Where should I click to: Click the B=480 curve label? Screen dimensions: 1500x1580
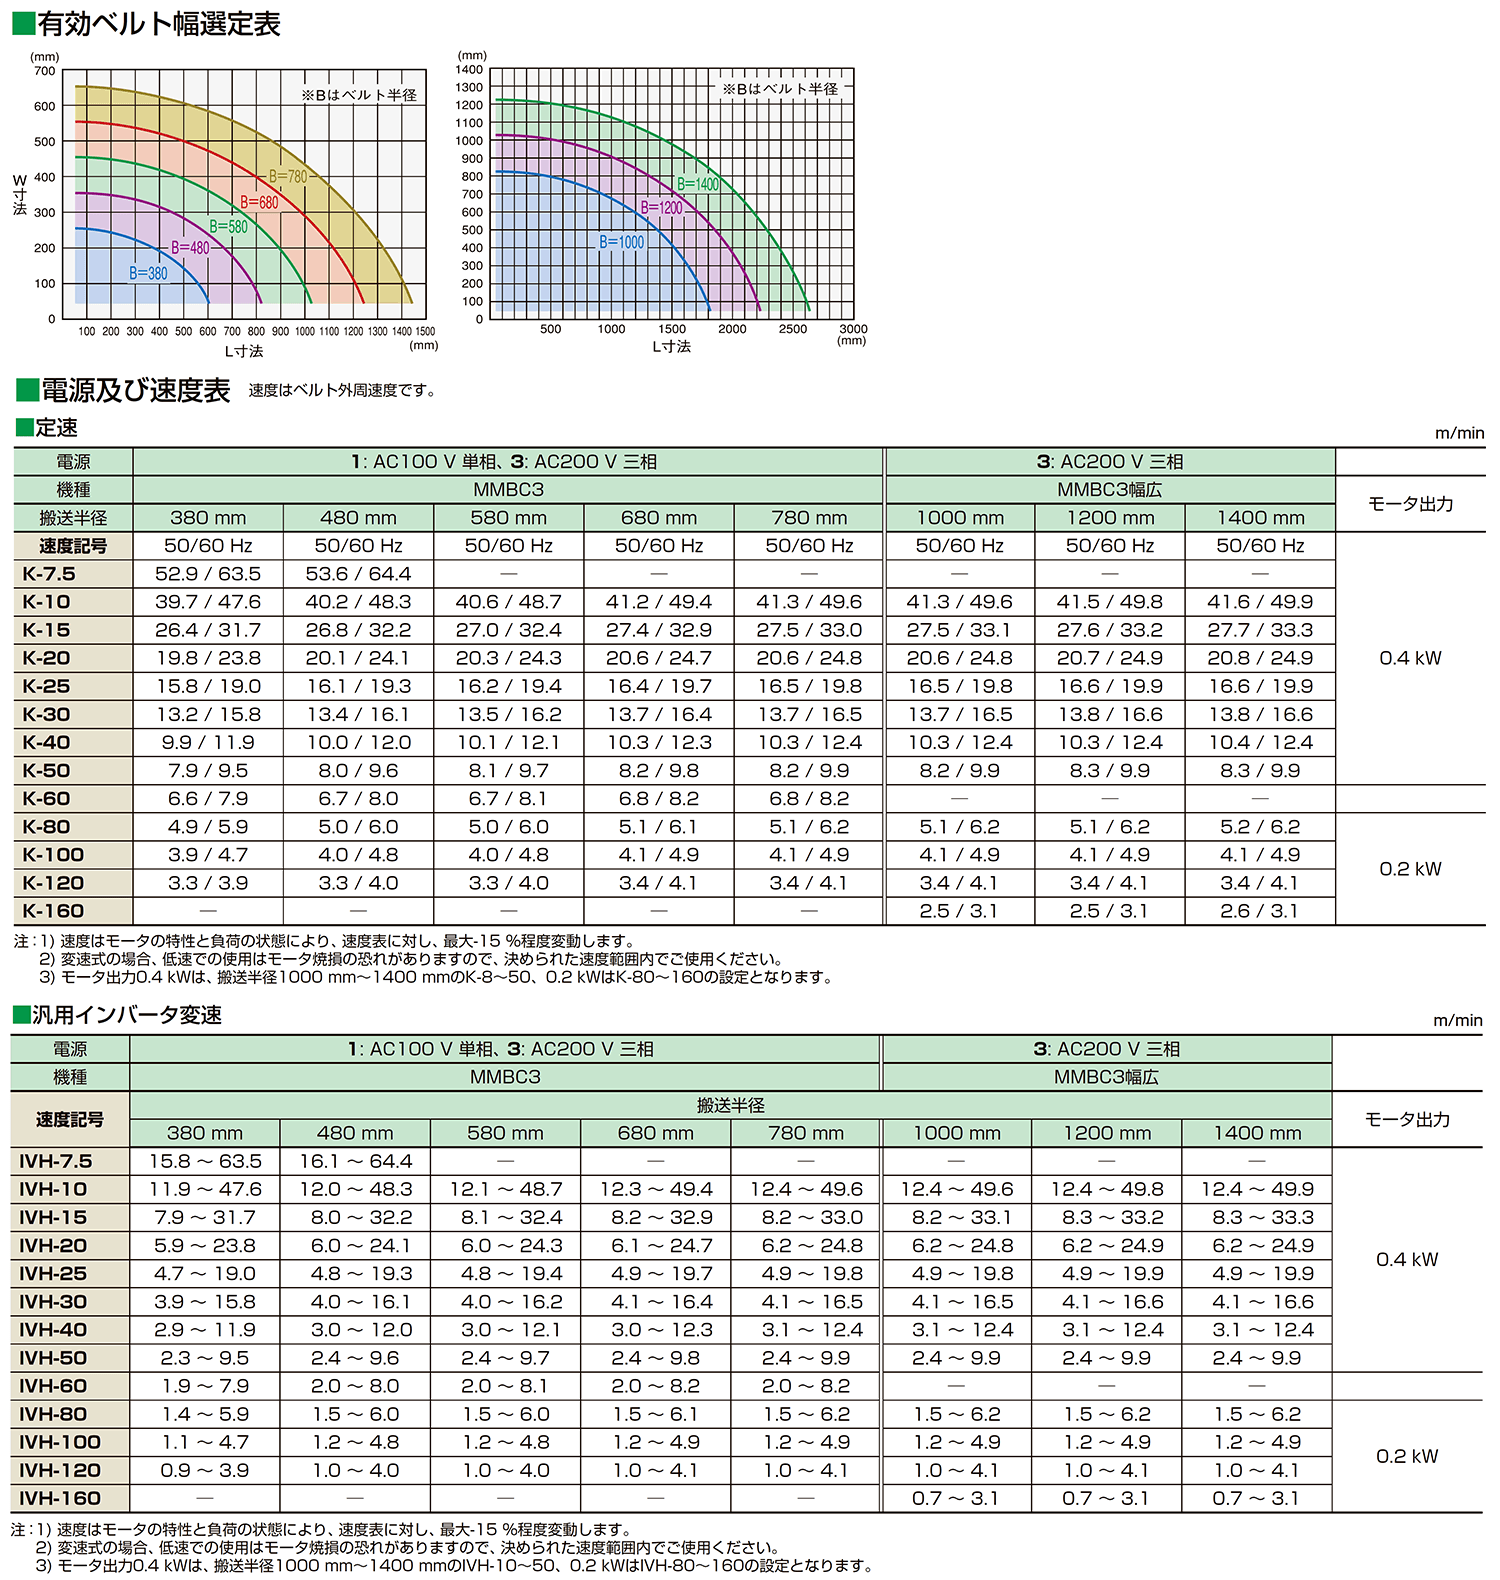(x=190, y=248)
